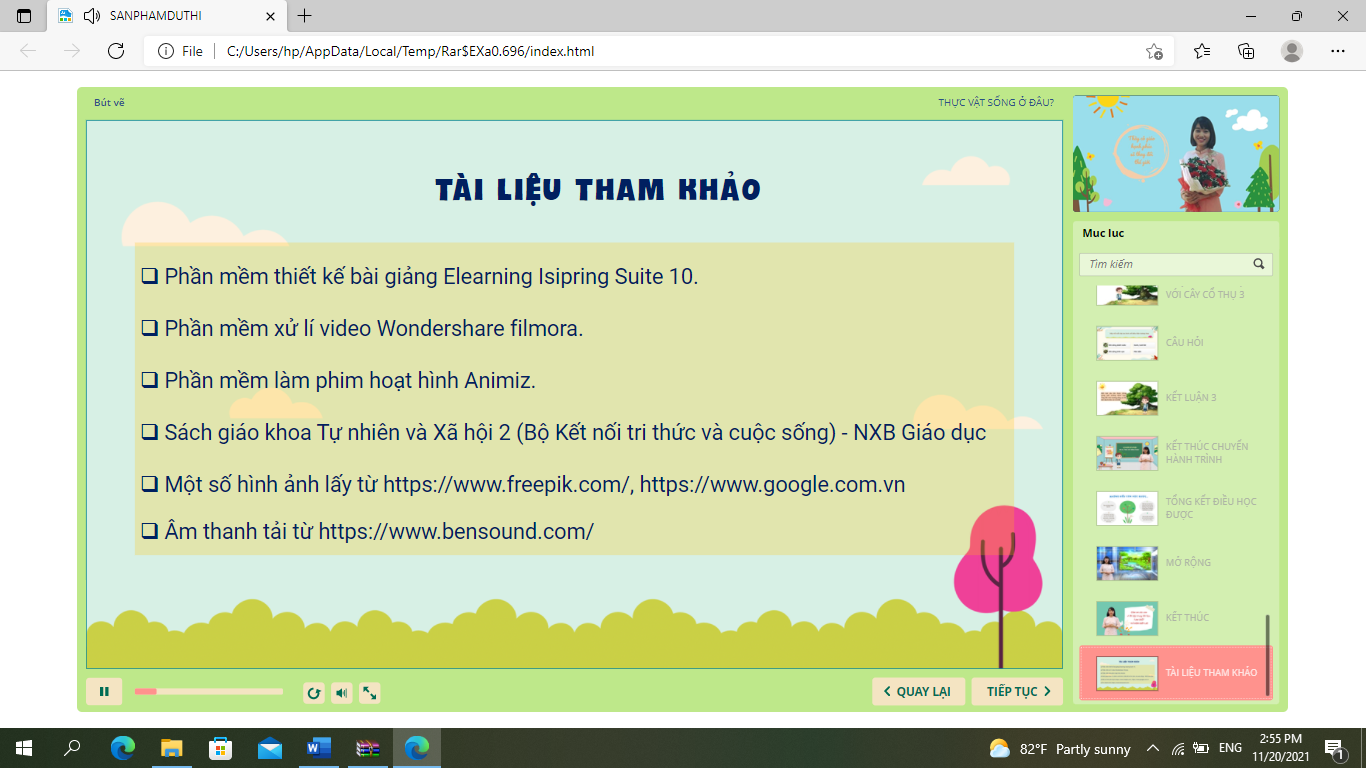Add this page to favorites

point(1154,51)
